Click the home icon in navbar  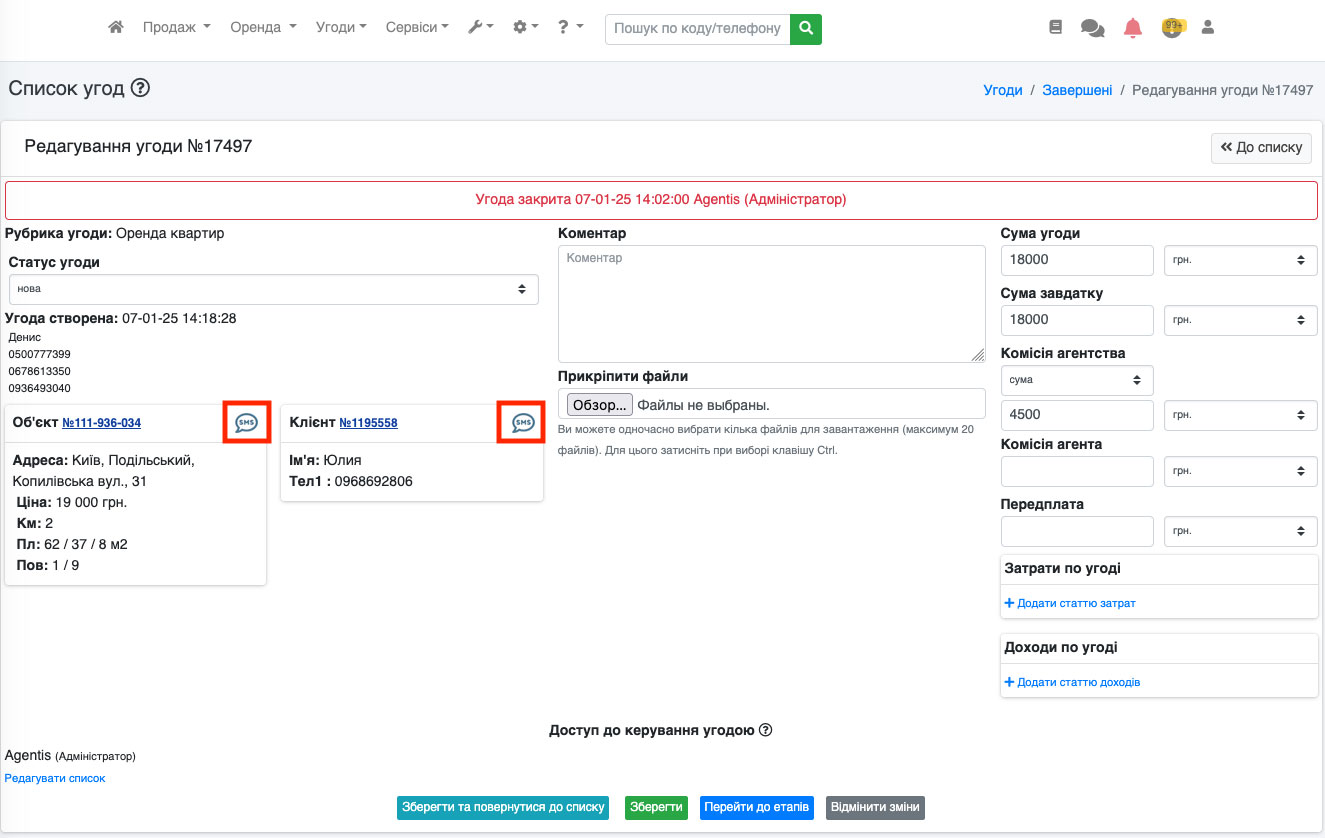pos(116,28)
